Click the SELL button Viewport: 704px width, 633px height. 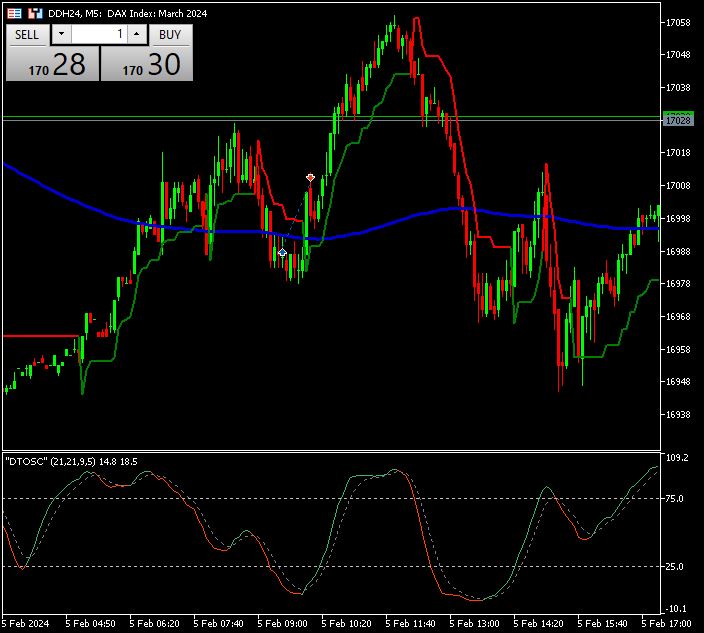tap(26, 35)
